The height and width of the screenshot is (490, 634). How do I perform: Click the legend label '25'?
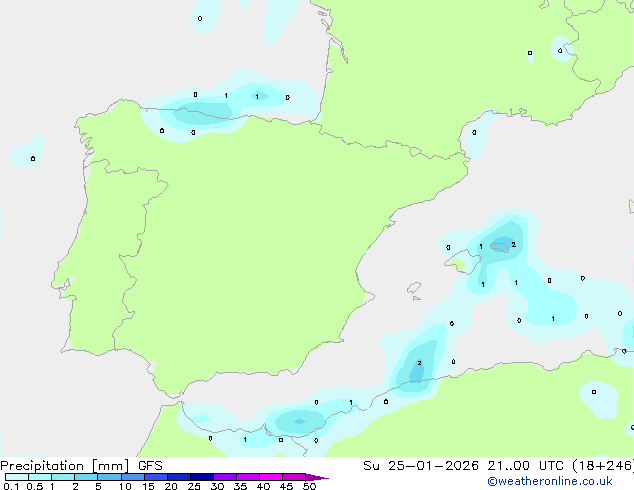[x=194, y=486]
